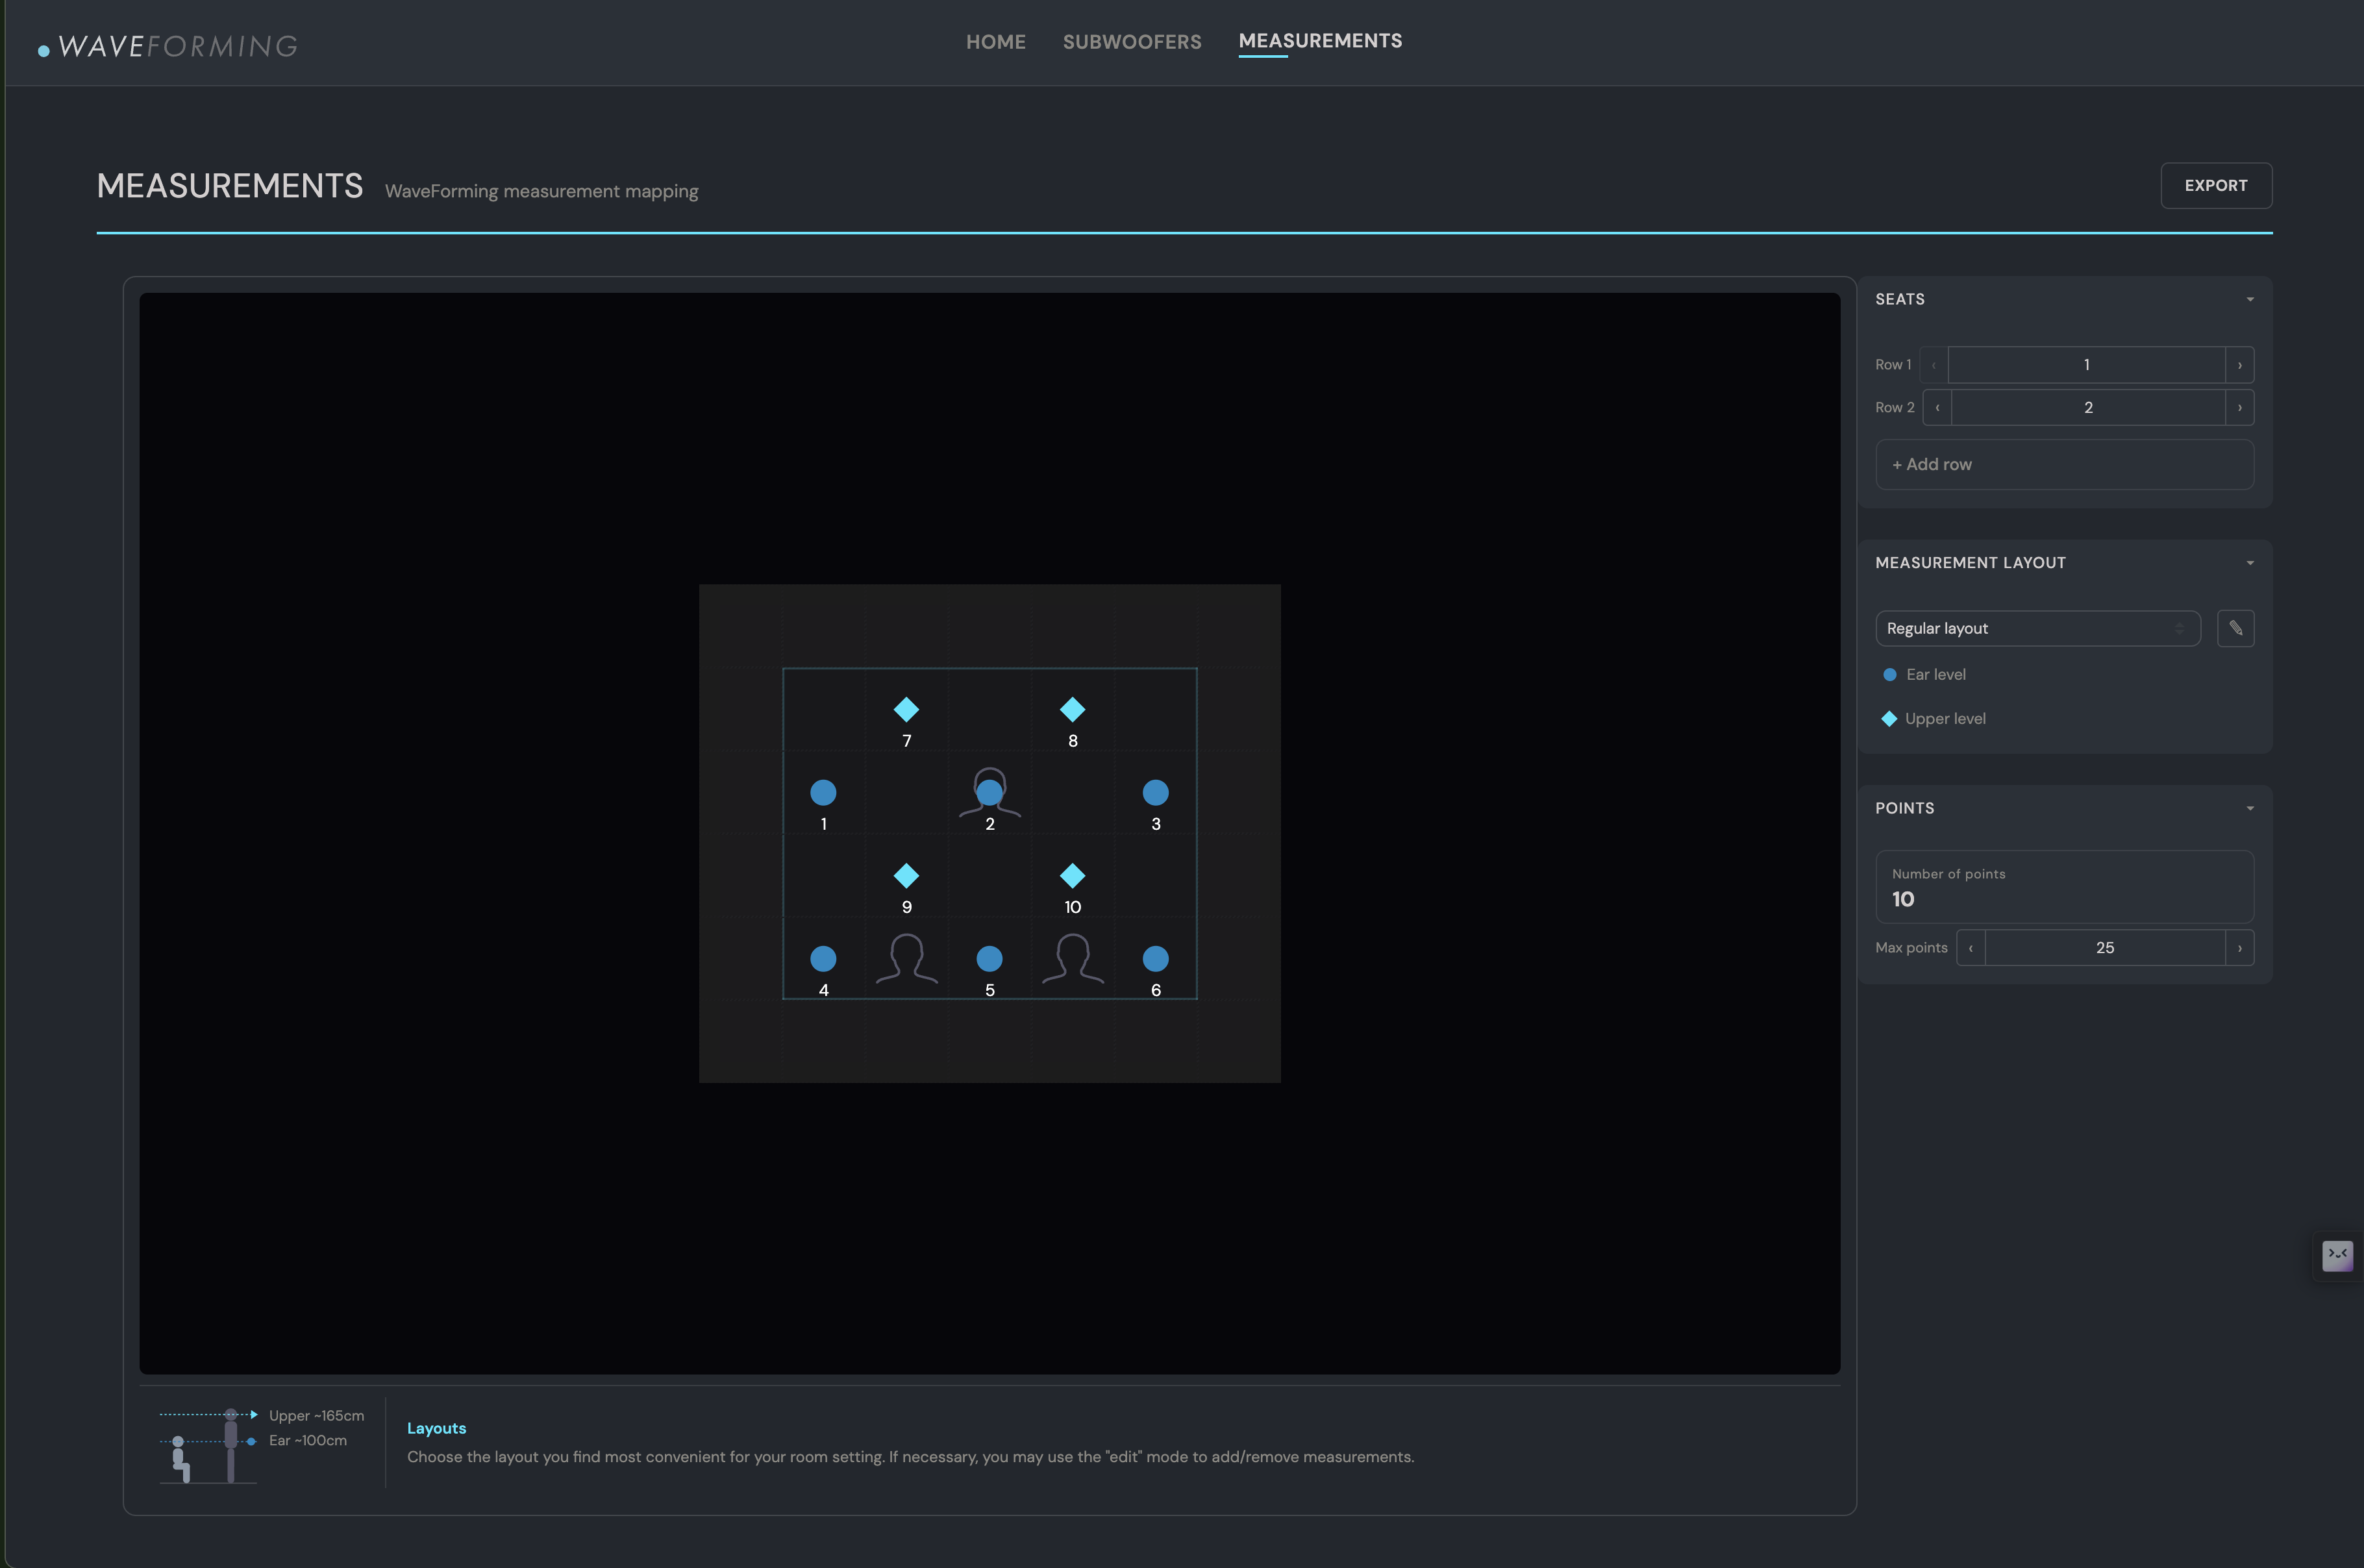Decrease Max points value

pos(1970,948)
